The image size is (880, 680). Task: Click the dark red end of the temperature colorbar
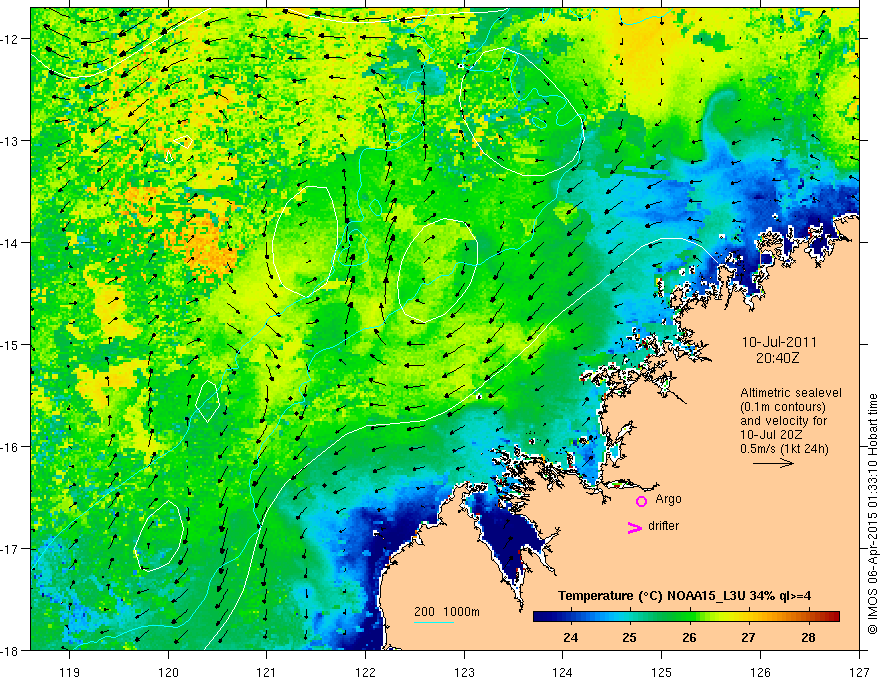(834, 617)
